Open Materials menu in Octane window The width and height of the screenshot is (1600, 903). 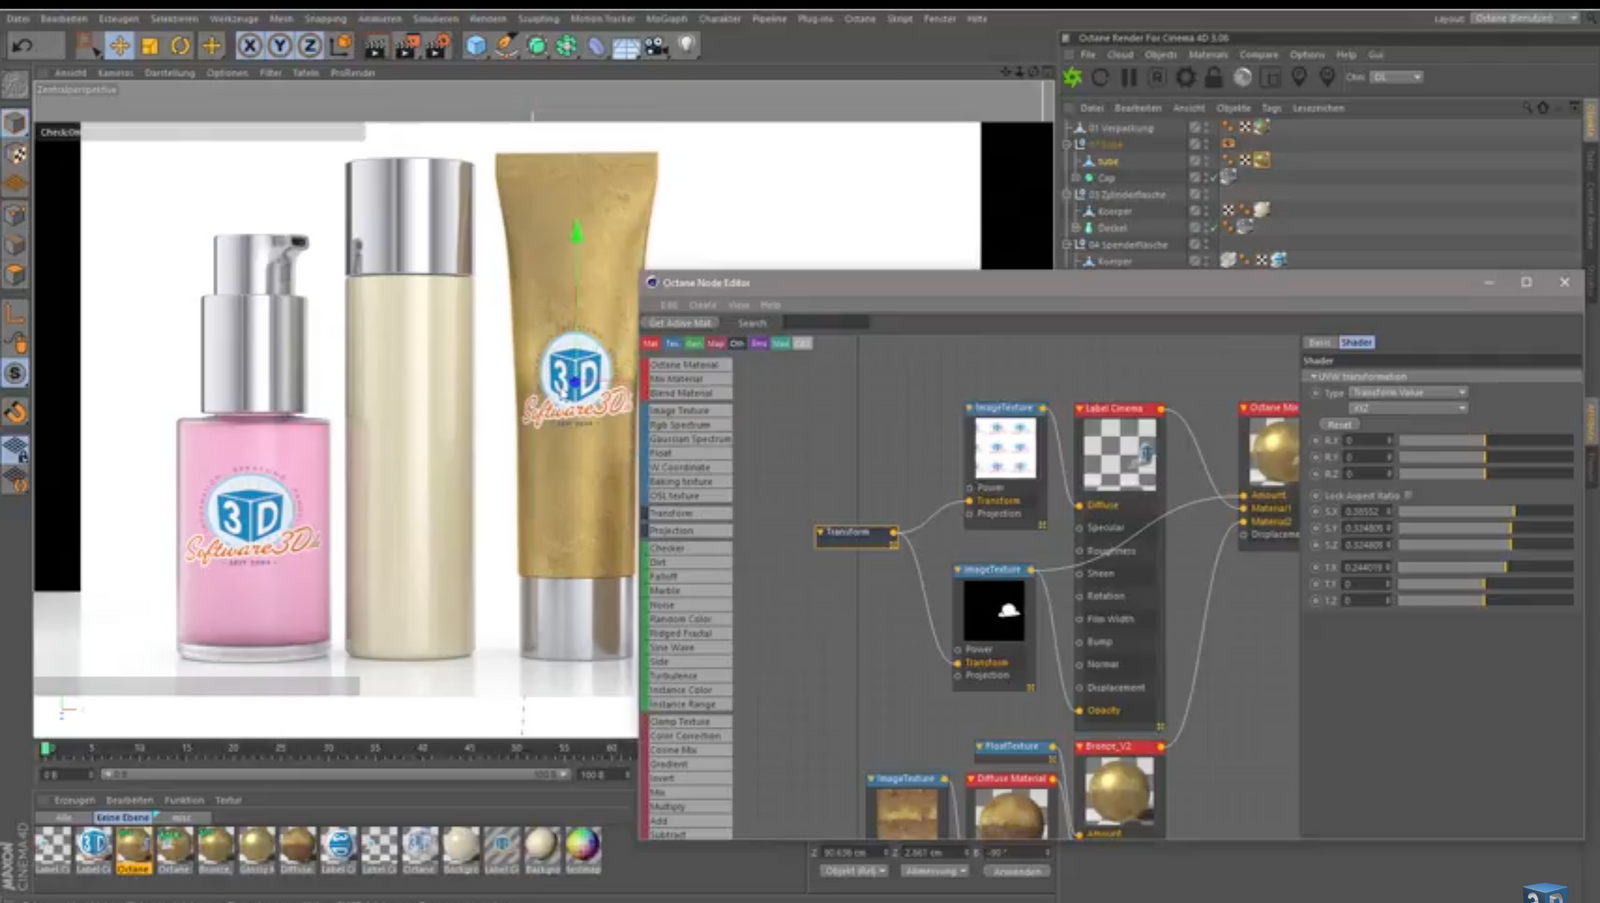[x=1208, y=55]
